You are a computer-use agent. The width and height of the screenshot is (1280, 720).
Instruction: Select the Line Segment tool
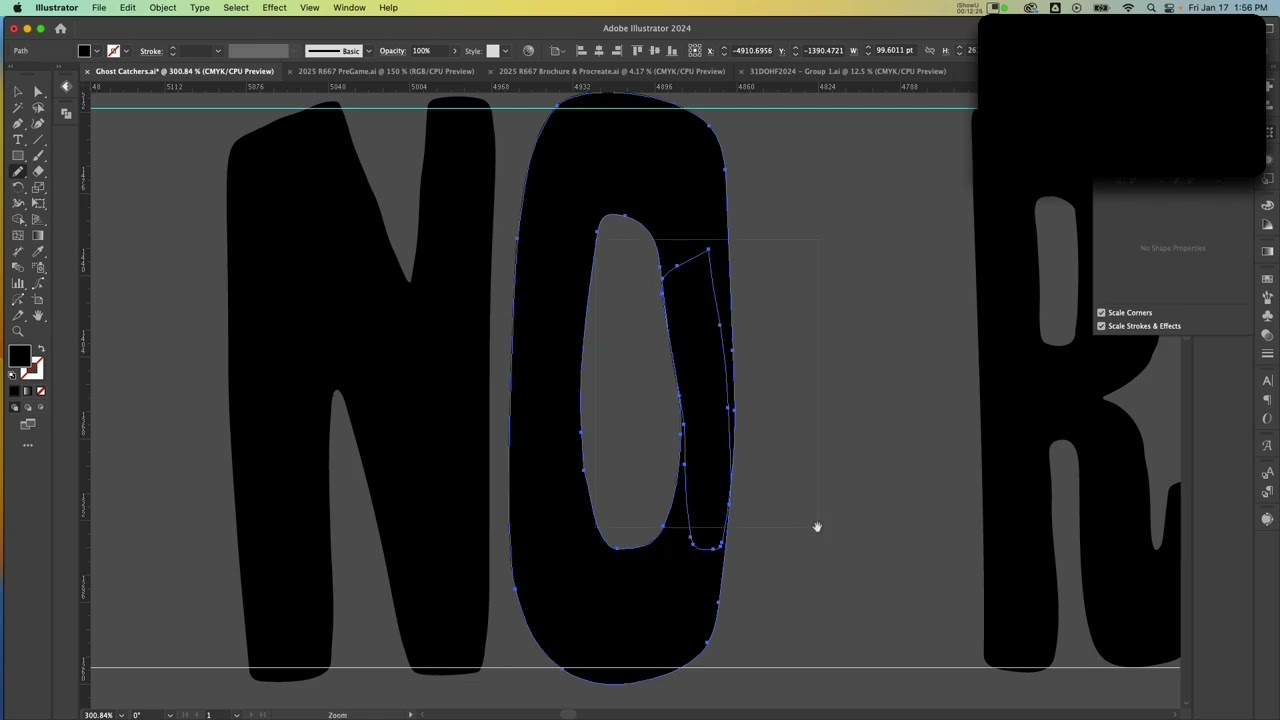[x=38, y=139]
